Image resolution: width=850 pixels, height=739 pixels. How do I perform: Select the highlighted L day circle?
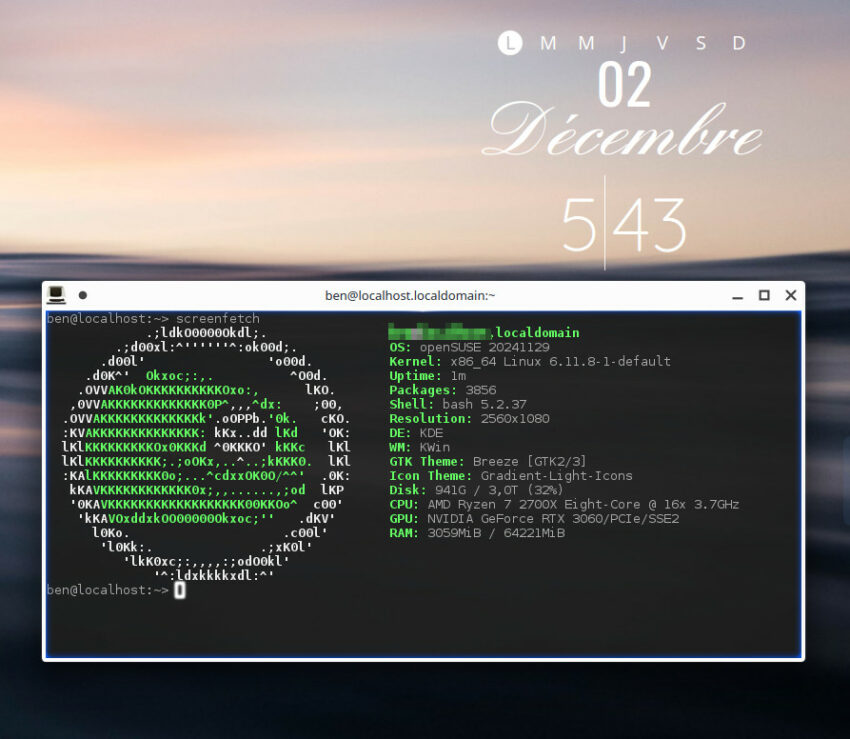[510, 42]
